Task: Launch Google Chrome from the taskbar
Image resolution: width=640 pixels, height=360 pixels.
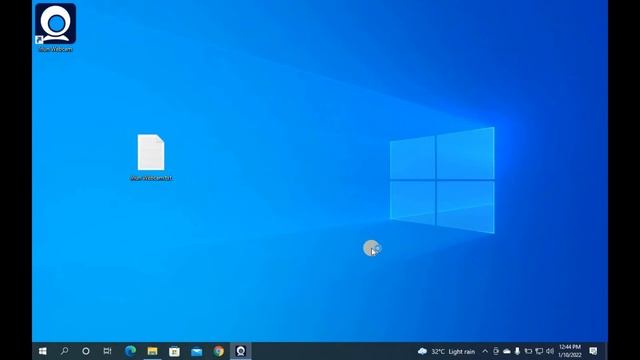Action: (219, 351)
